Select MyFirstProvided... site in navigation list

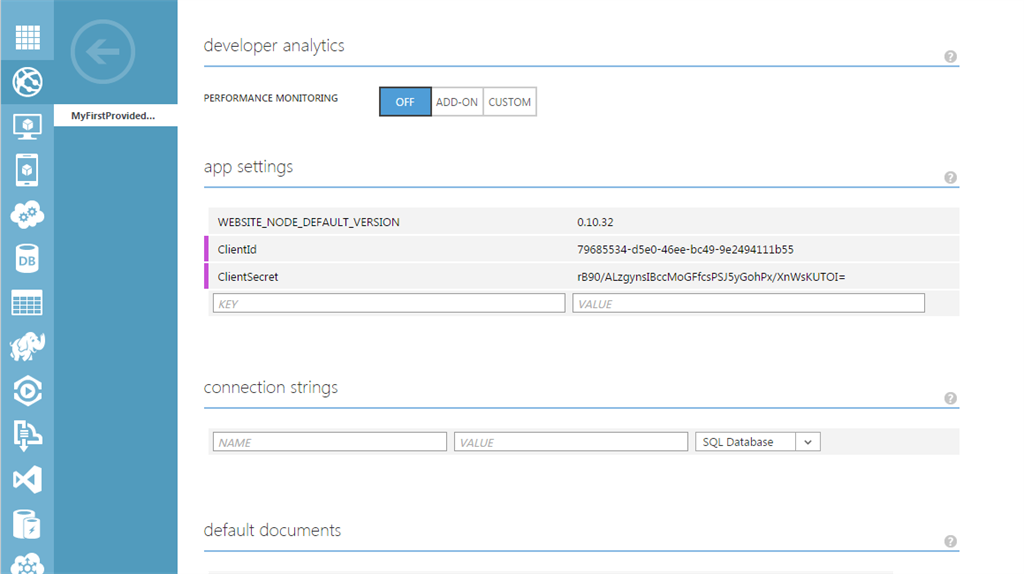[114, 116]
